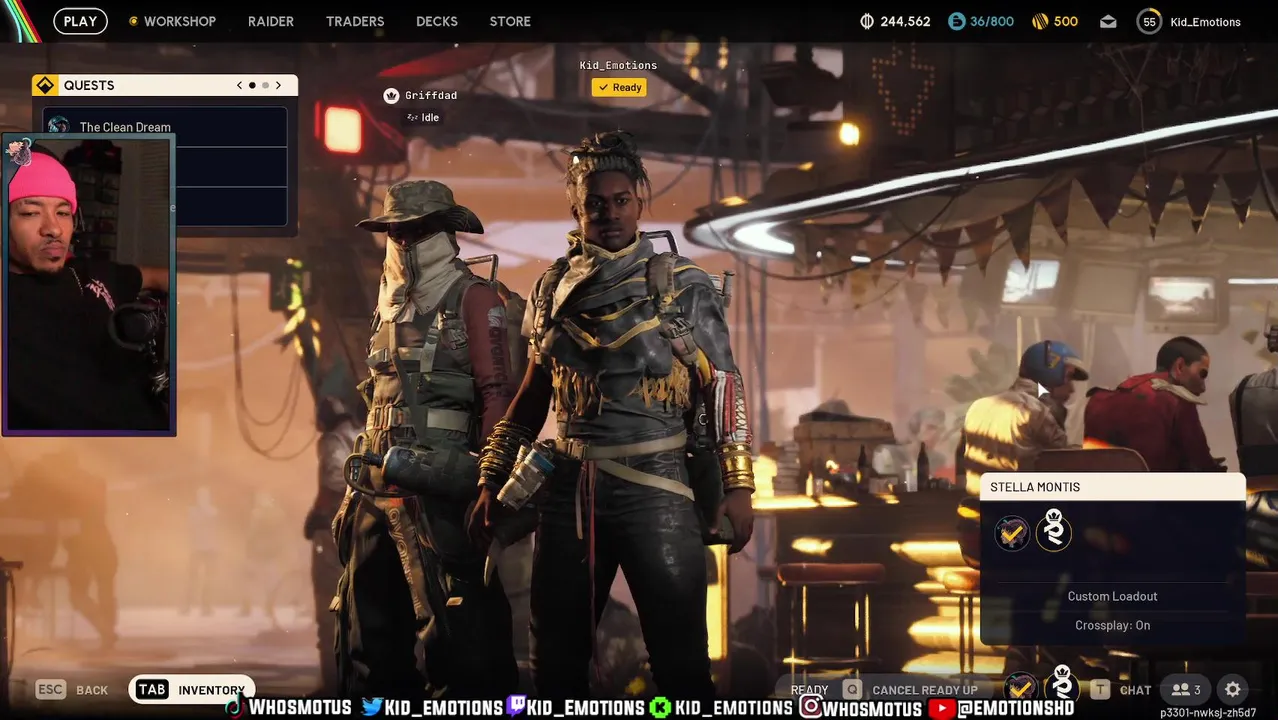
Task: Go to previous quest page arrow
Action: point(239,85)
